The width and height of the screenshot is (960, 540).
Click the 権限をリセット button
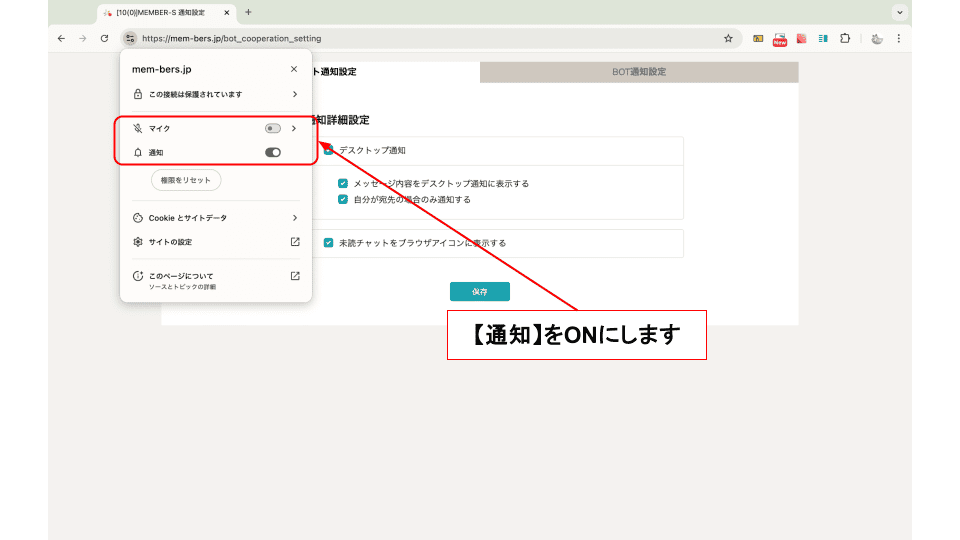(185, 180)
